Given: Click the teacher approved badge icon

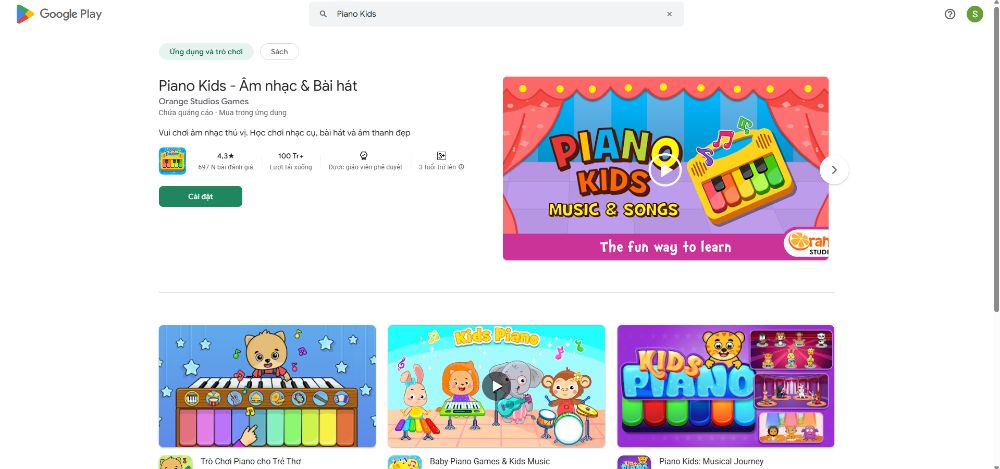Looking at the screenshot, I should (x=364, y=156).
